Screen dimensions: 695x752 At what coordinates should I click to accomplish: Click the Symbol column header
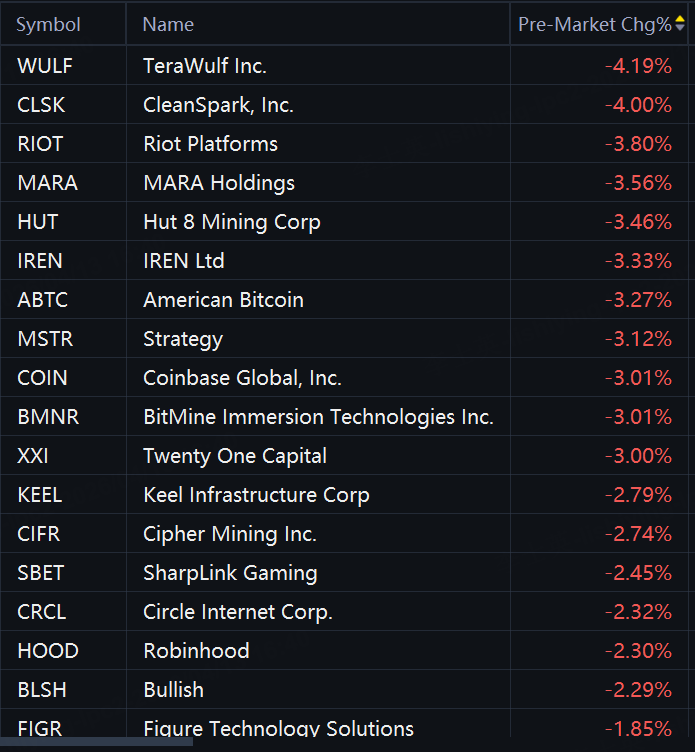tap(48, 24)
